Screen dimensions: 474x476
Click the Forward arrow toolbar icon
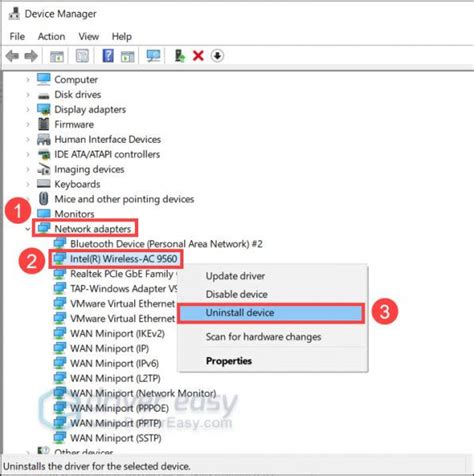[x=31, y=56]
